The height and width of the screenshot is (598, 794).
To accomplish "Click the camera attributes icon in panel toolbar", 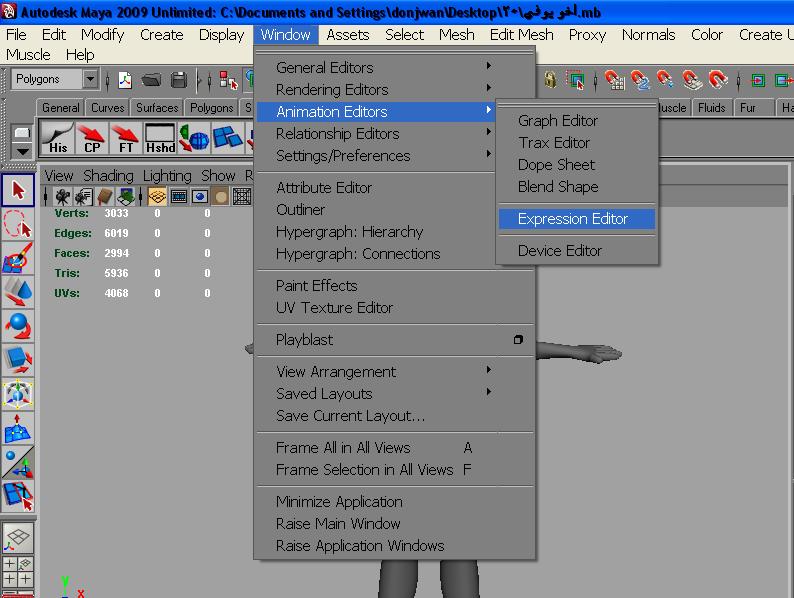I will pos(84,196).
